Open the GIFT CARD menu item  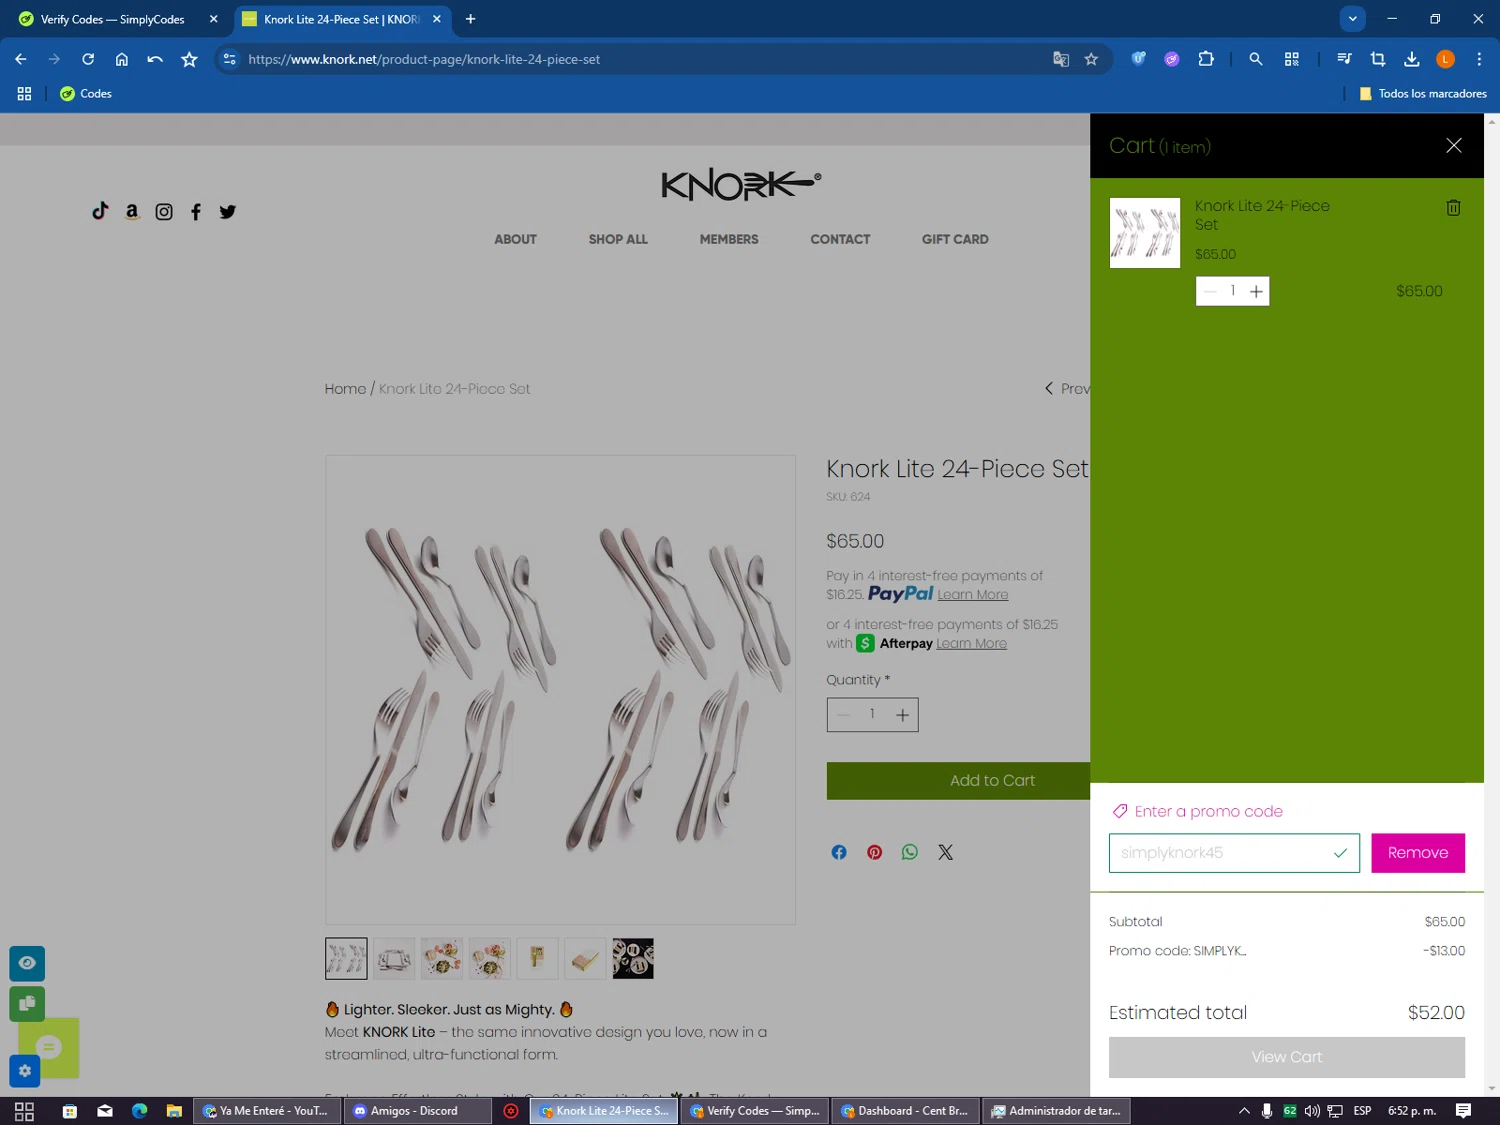(x=955, y=239)
